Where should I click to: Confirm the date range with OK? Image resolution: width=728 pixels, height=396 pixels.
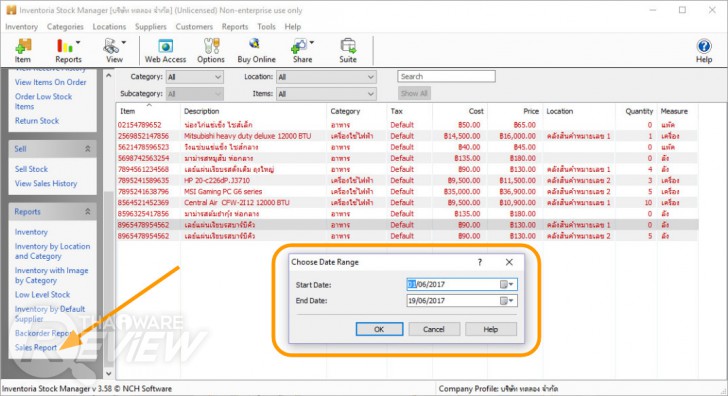379,329
